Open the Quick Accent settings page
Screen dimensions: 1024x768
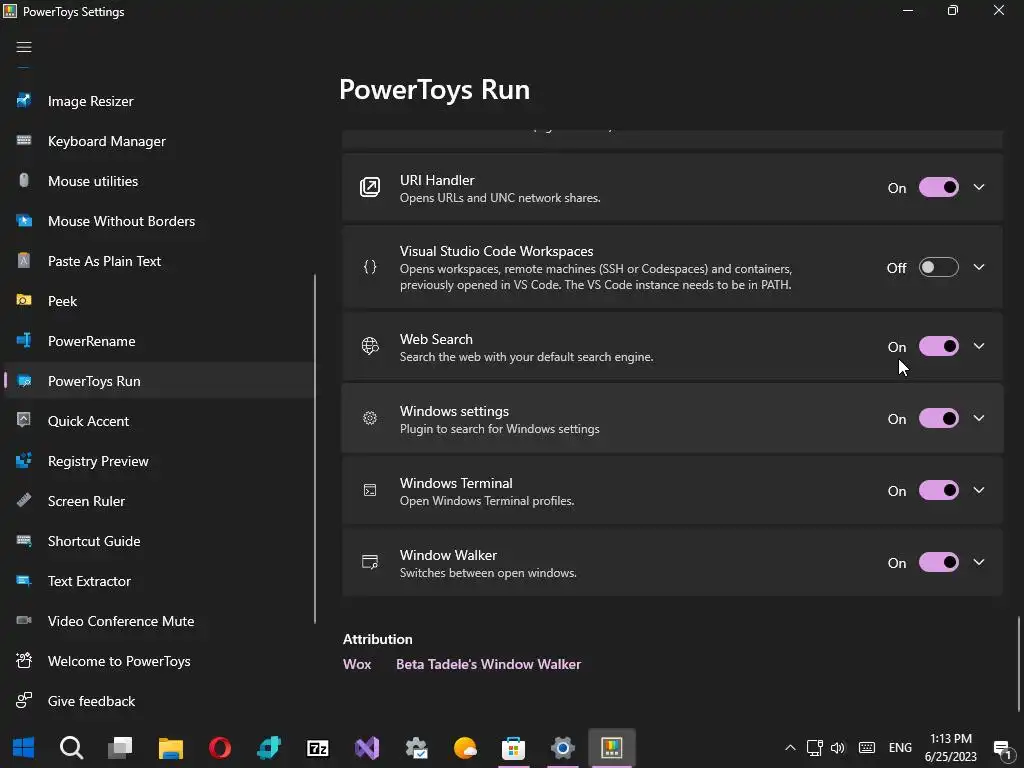pos(159,421)
